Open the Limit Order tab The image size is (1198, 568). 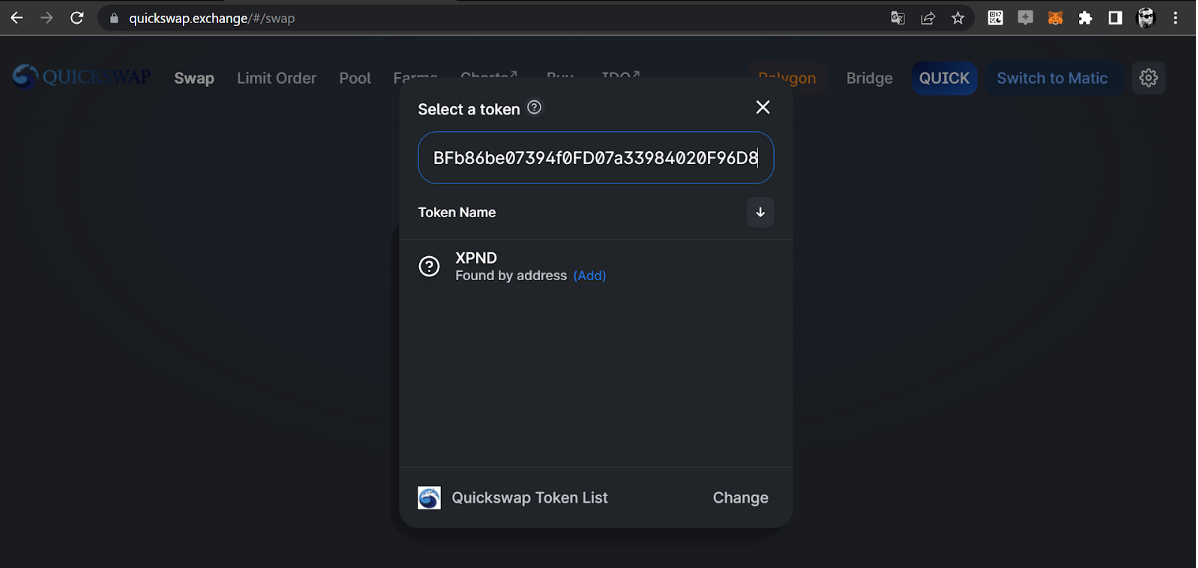click(277, 78)
